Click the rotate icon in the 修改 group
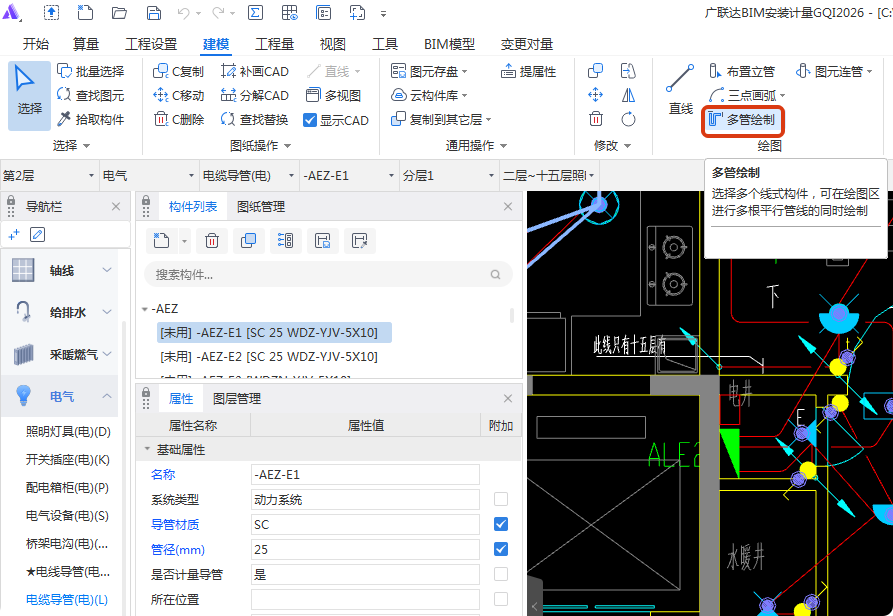This screenshot has height=616, width=893. tap(630, 118)
